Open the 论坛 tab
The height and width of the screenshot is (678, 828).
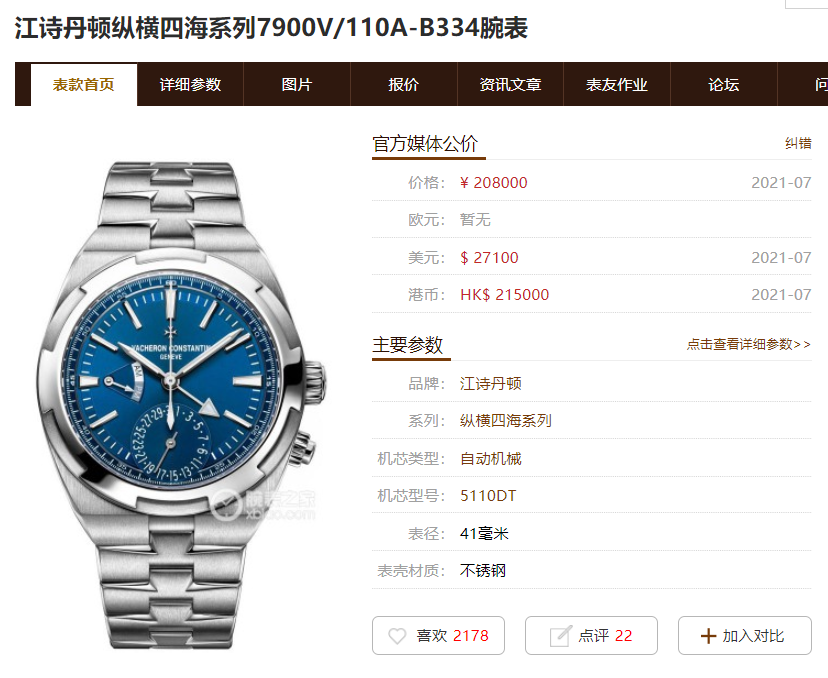point(723,84)
